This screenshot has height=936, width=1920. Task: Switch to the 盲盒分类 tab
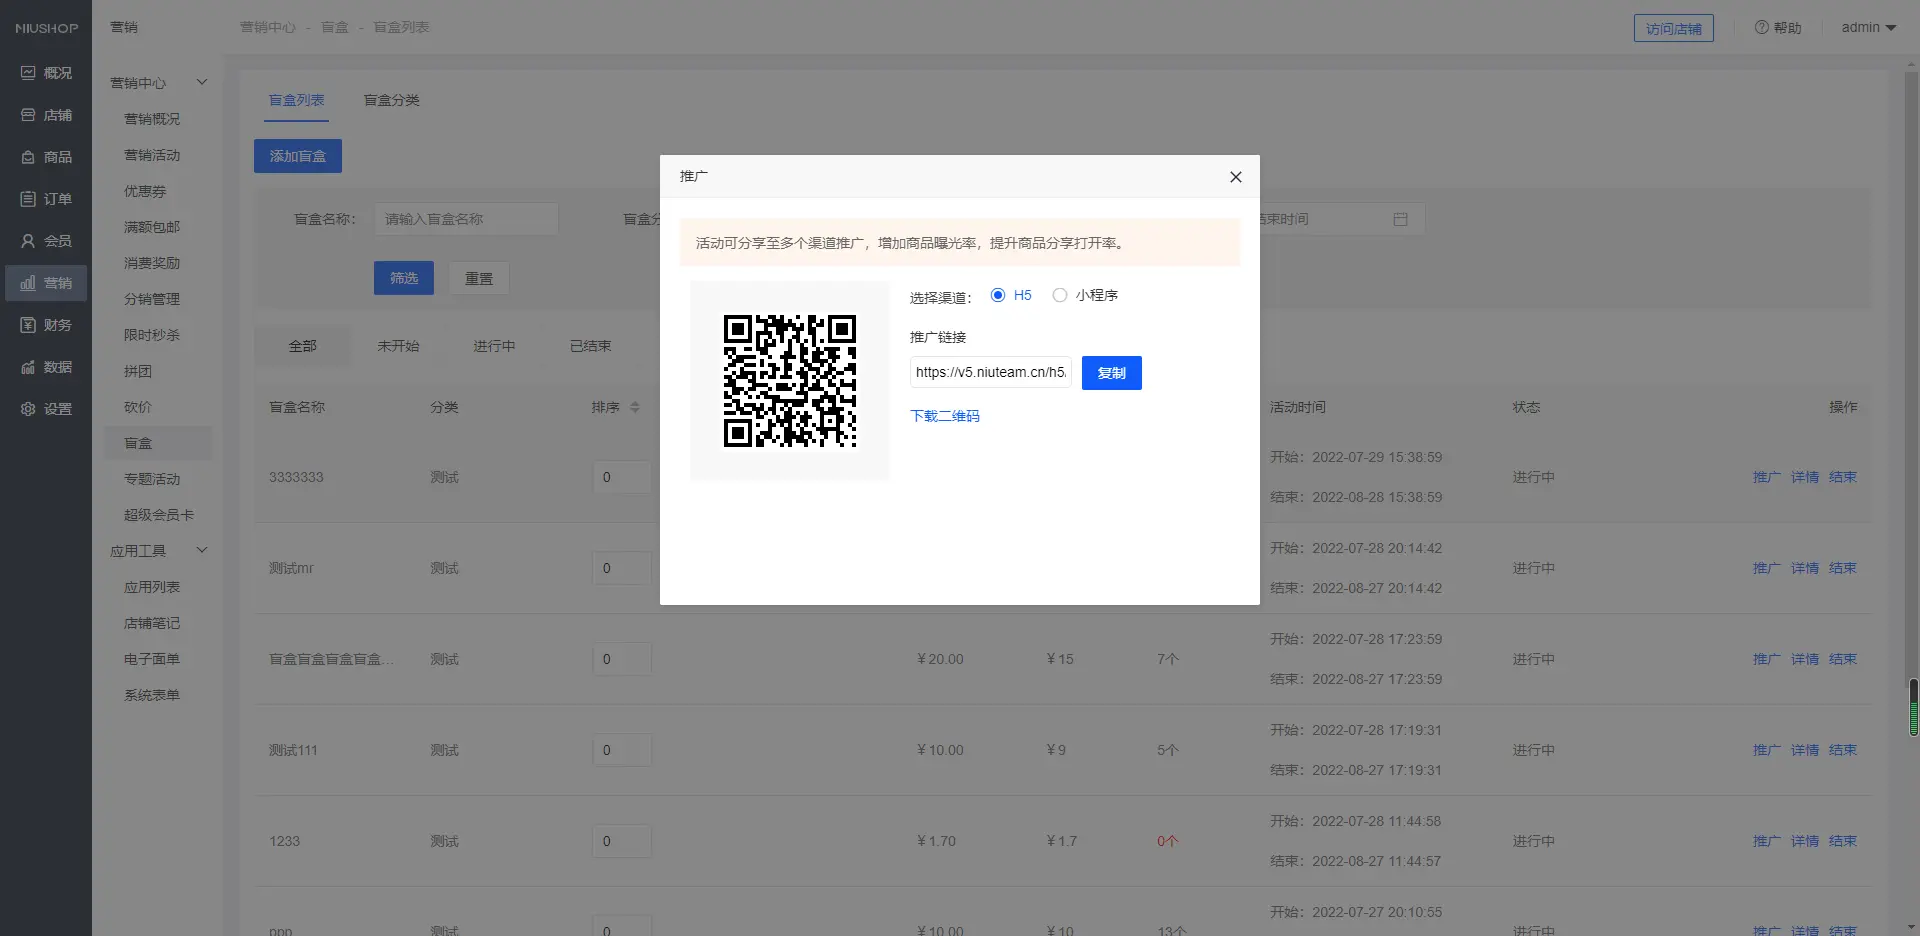391,100
